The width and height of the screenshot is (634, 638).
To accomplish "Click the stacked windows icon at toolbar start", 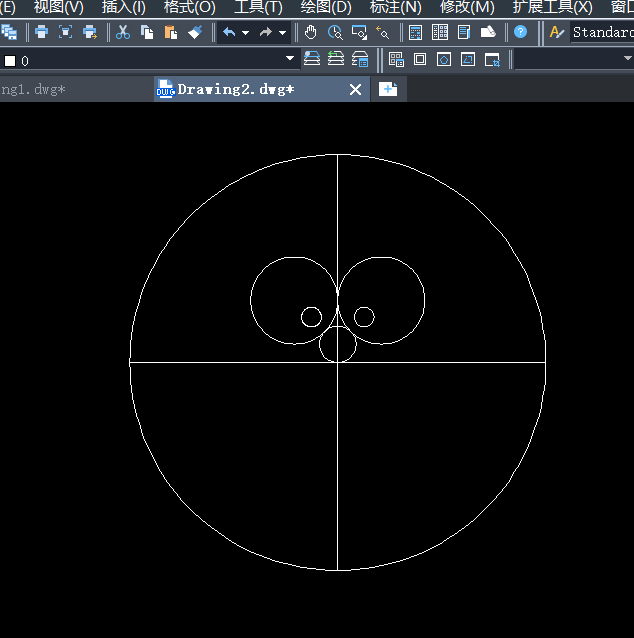I will tap(9, 32).
